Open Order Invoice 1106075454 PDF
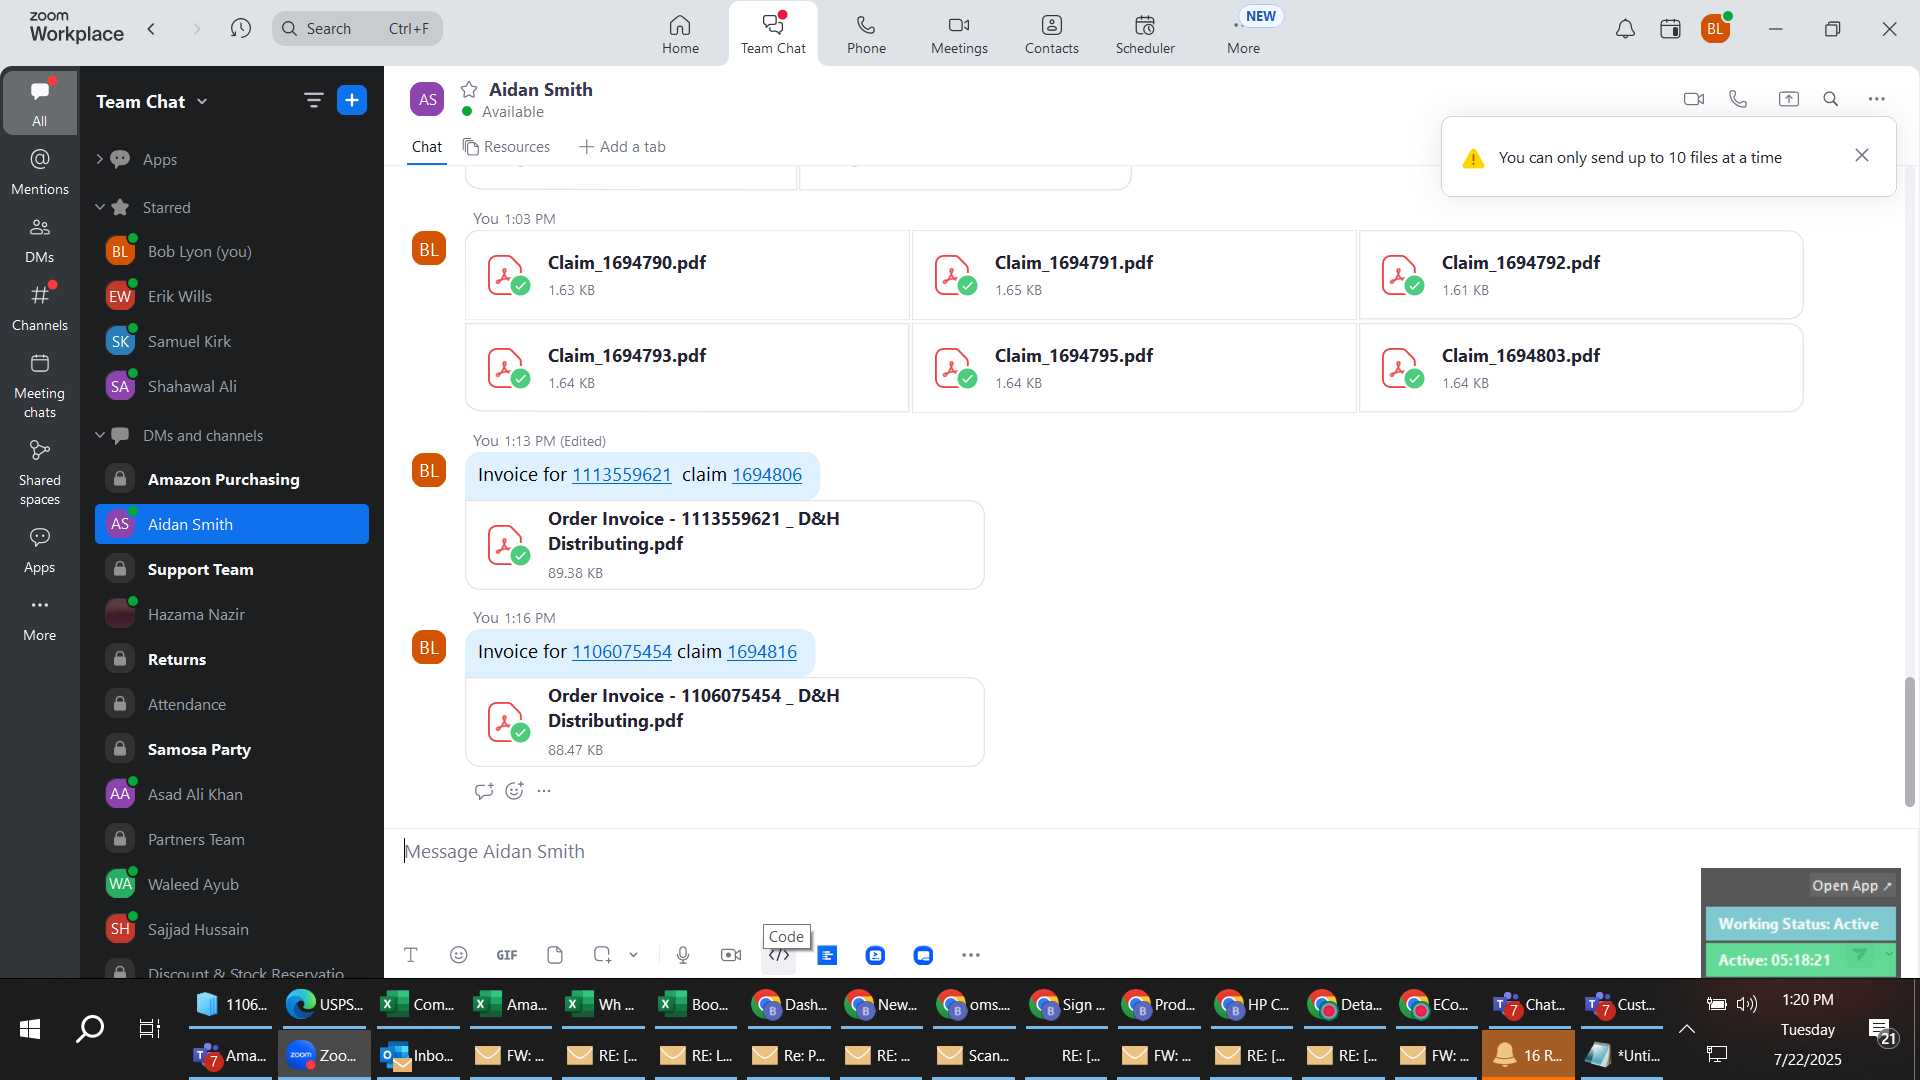This screenshot has height=1080, width=1920. [725, 722]
